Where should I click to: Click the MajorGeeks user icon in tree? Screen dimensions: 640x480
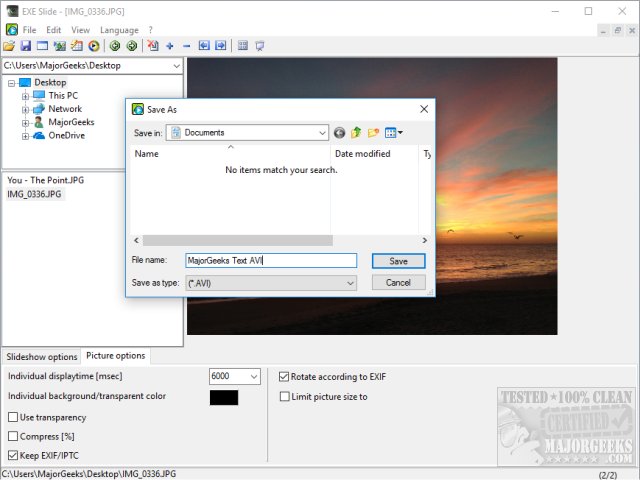click(x=39, y=122)
